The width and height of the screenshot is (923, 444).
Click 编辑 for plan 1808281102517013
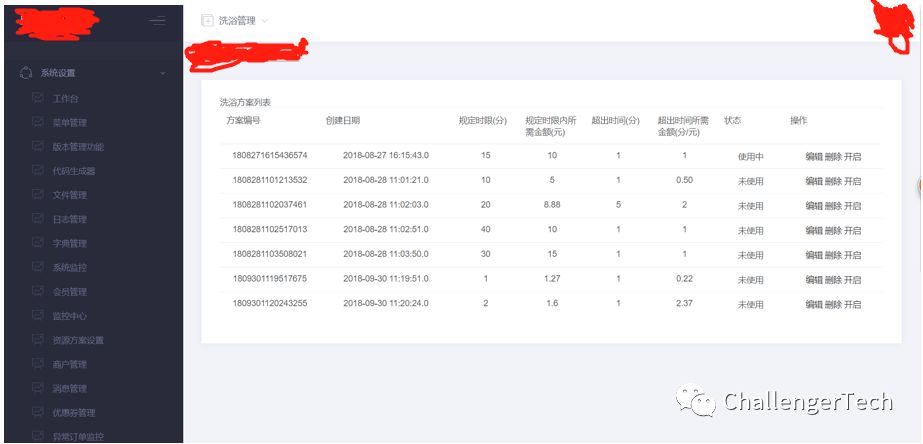point(814,230)
